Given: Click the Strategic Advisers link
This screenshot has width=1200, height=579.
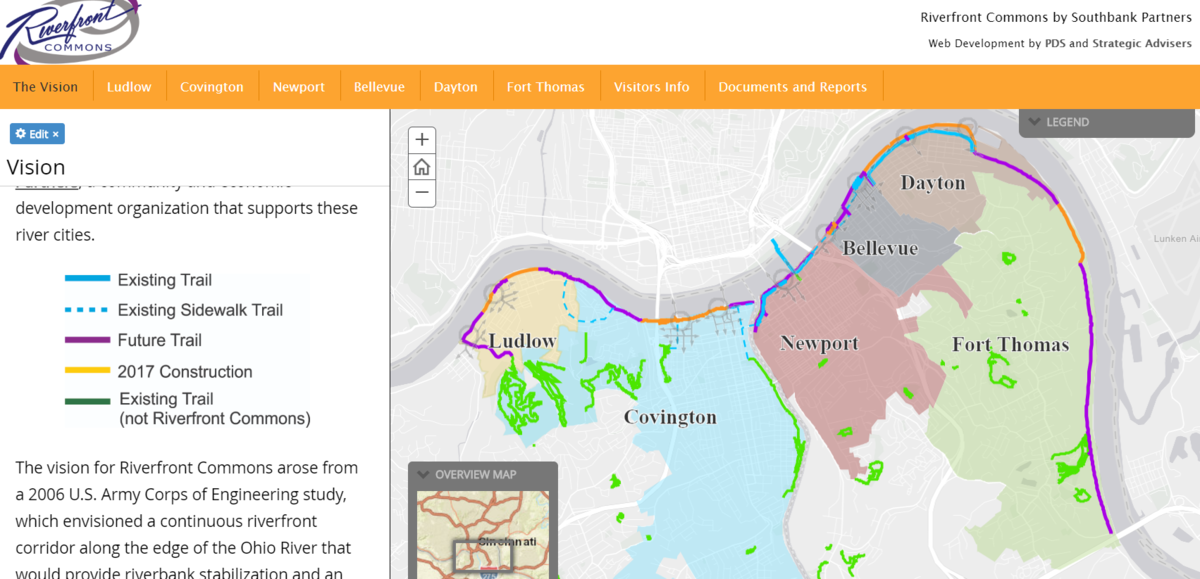Looking at the screenshot, I should (x=1142, y=43).
